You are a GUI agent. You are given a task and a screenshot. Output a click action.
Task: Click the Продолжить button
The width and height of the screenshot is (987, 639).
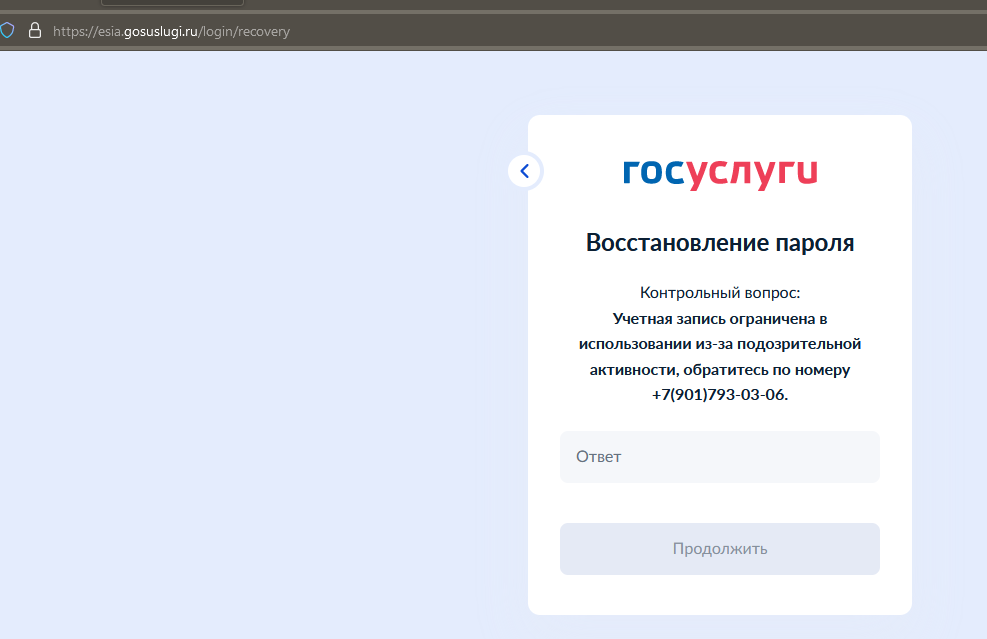[x=719, y=549]
